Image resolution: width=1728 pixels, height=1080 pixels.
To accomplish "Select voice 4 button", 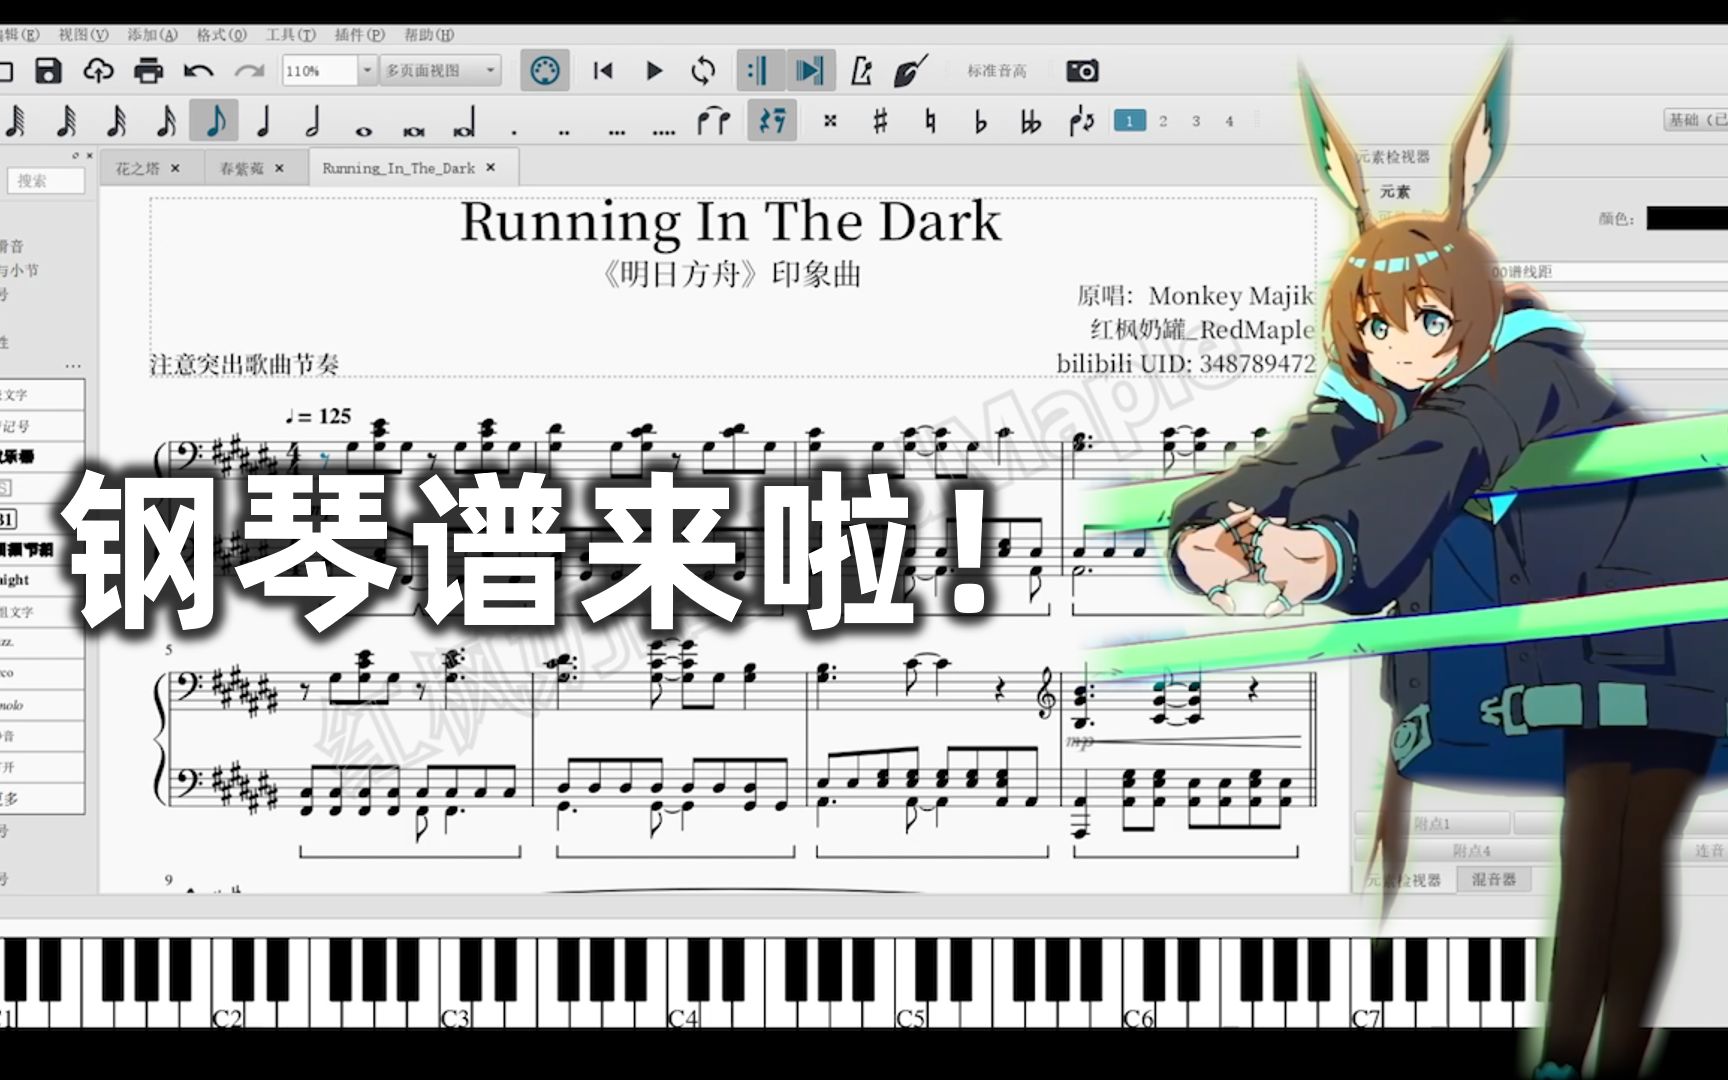I will pyautogui.click(x=1230, y=121).
